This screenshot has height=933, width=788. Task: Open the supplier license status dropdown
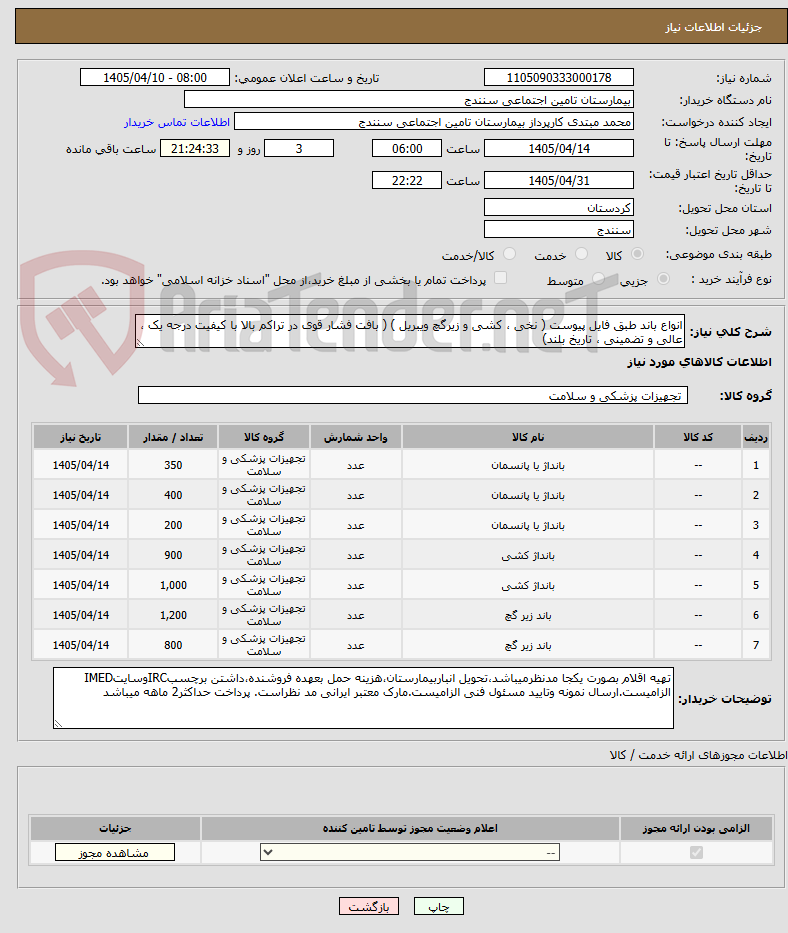(x=409, y=852)
